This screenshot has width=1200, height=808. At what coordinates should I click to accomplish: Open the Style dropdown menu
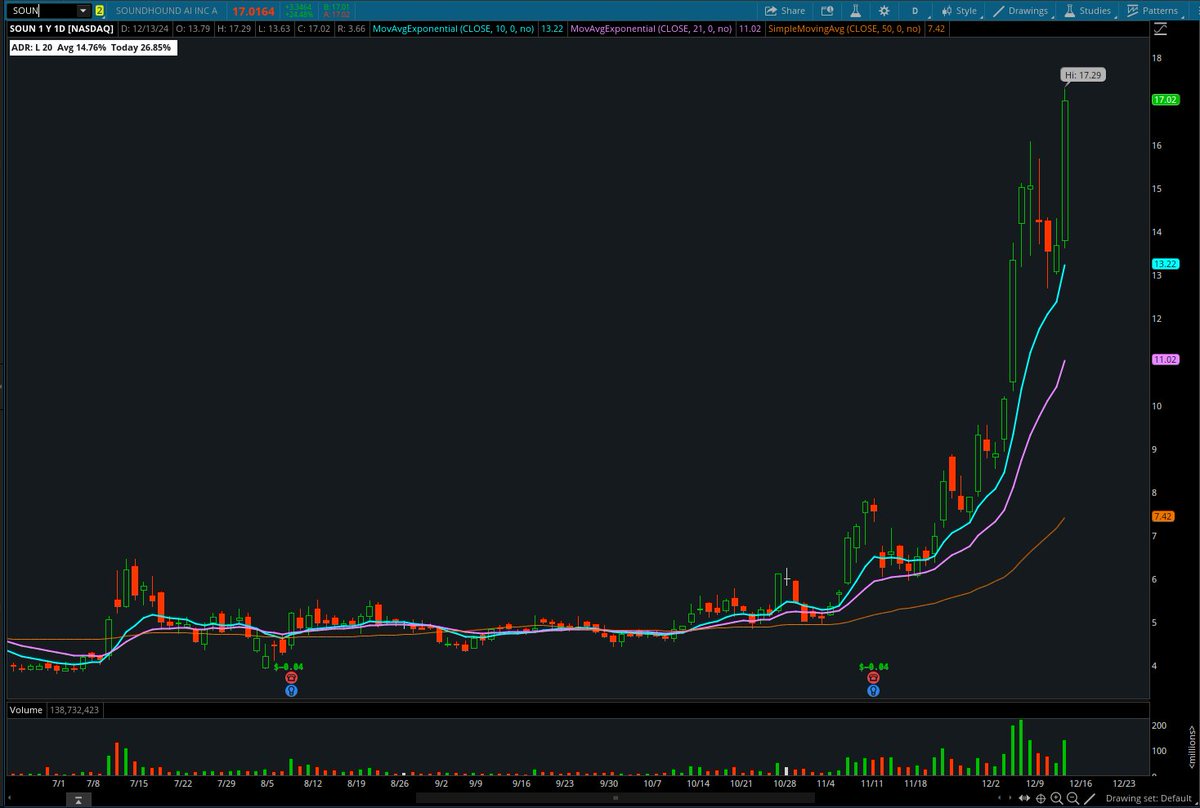960,11
